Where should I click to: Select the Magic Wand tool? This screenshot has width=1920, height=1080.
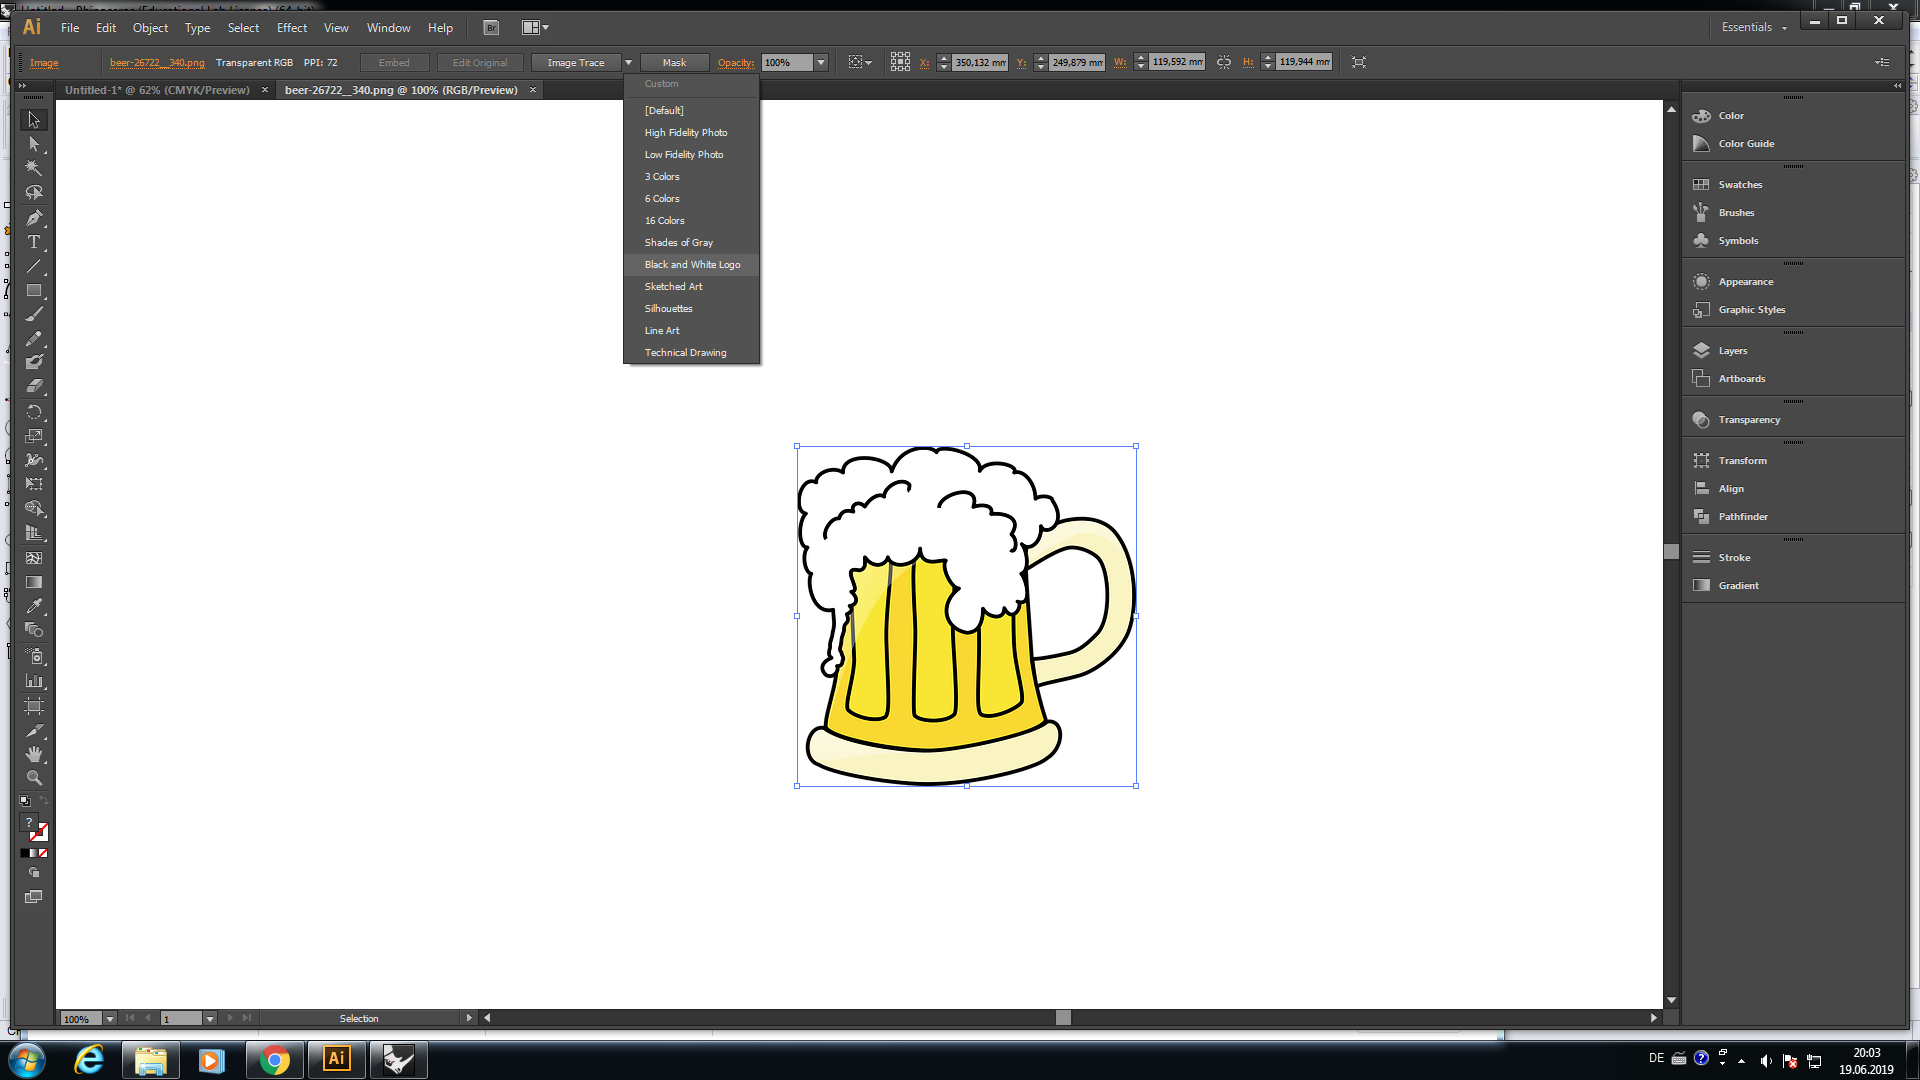[33, 168]
